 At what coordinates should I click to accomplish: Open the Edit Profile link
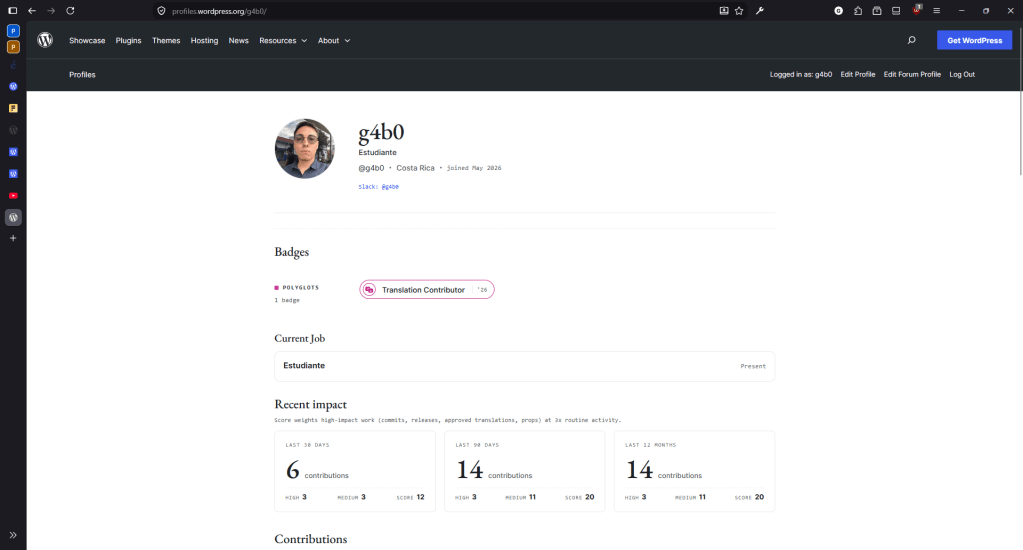click(857, 74)
